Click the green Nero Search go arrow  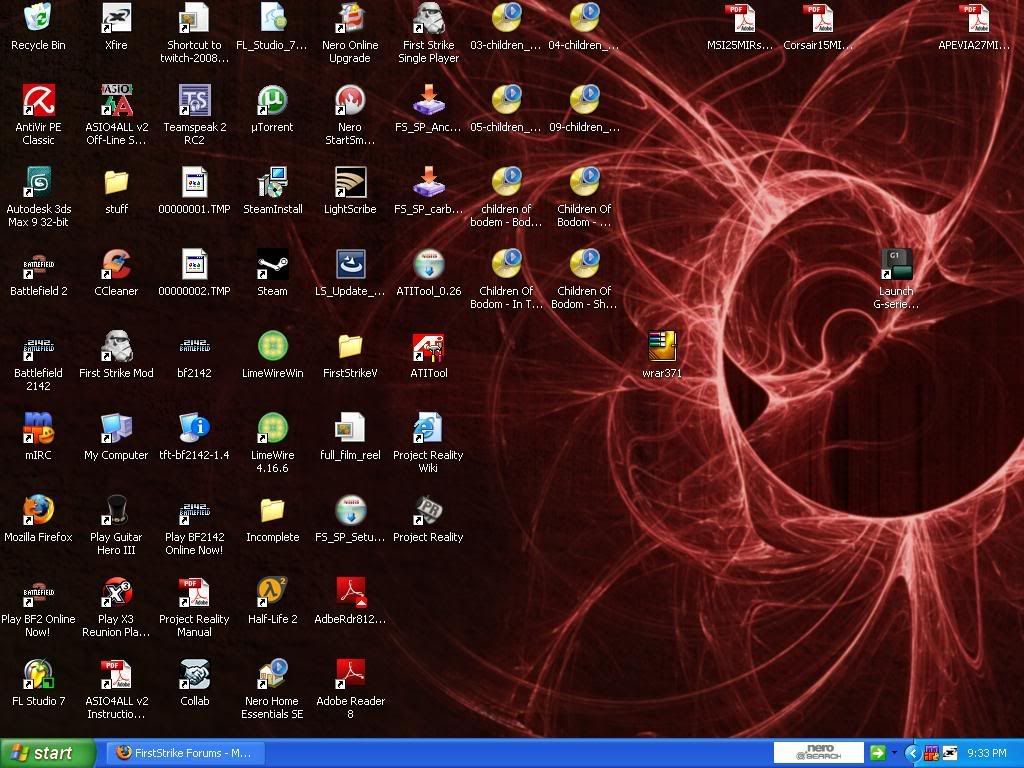877,753
